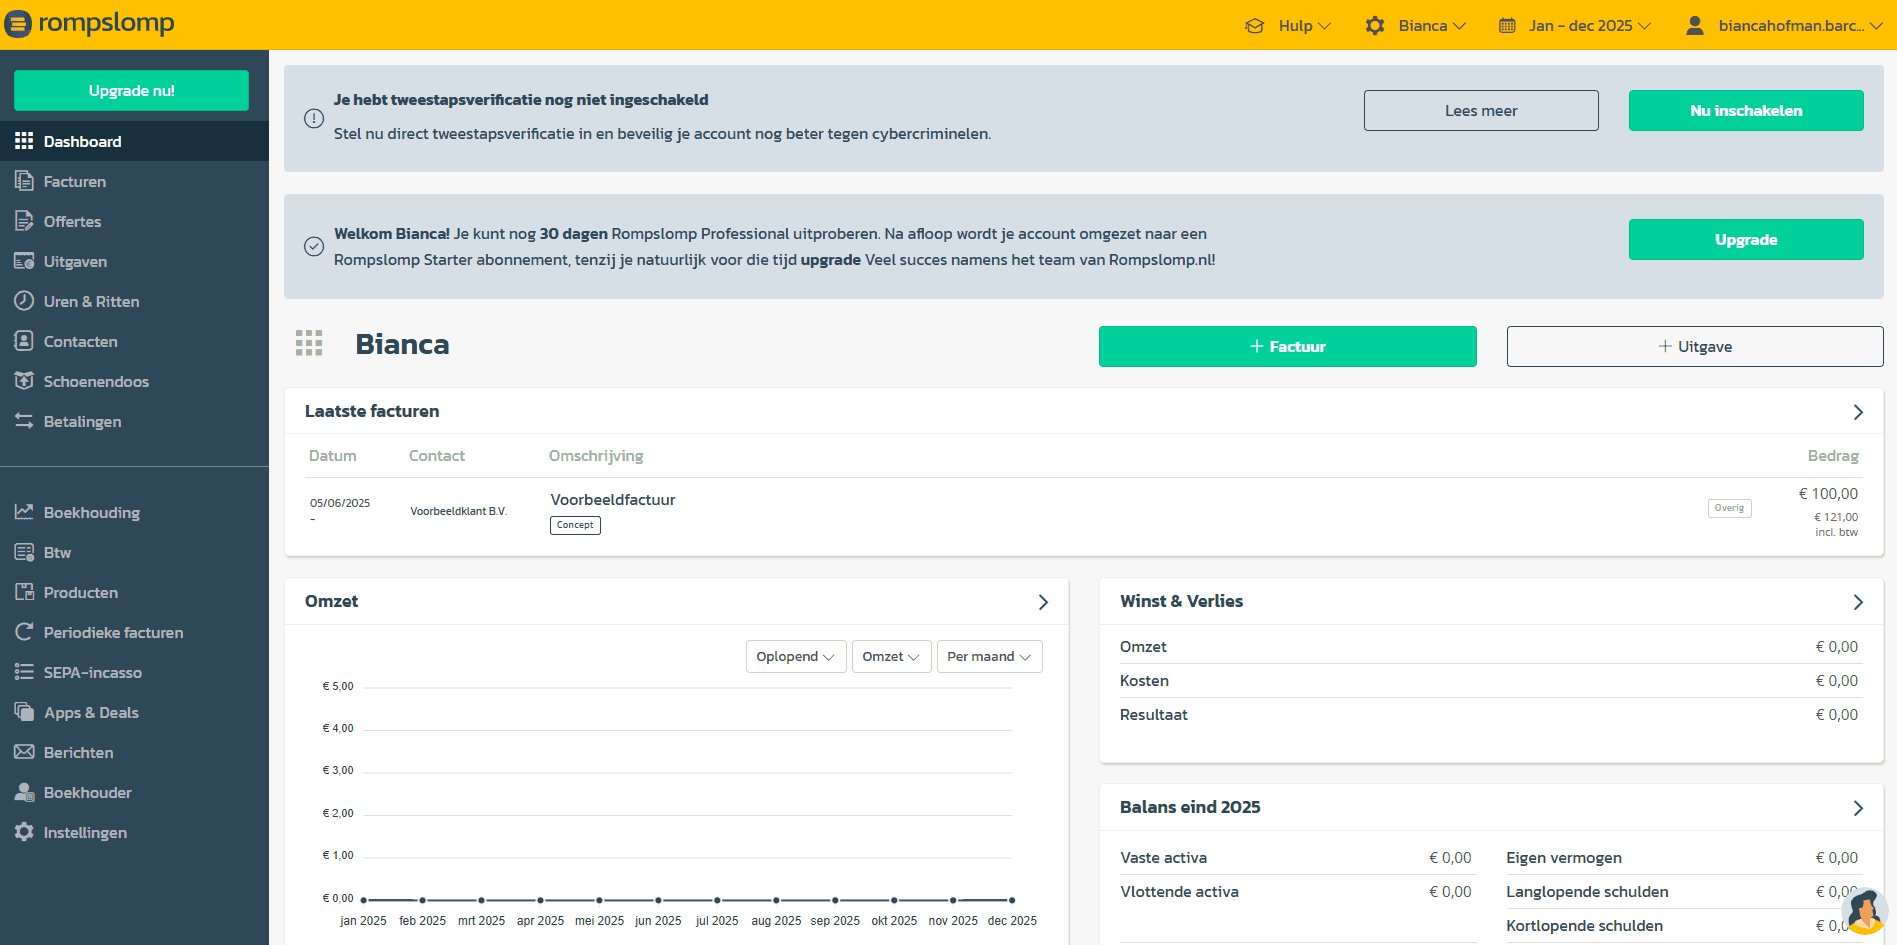Expand Laatste facturen with chevron arrow
Image resolution: width=1897 pixels, height=945 pixels.
point(1858,412)
